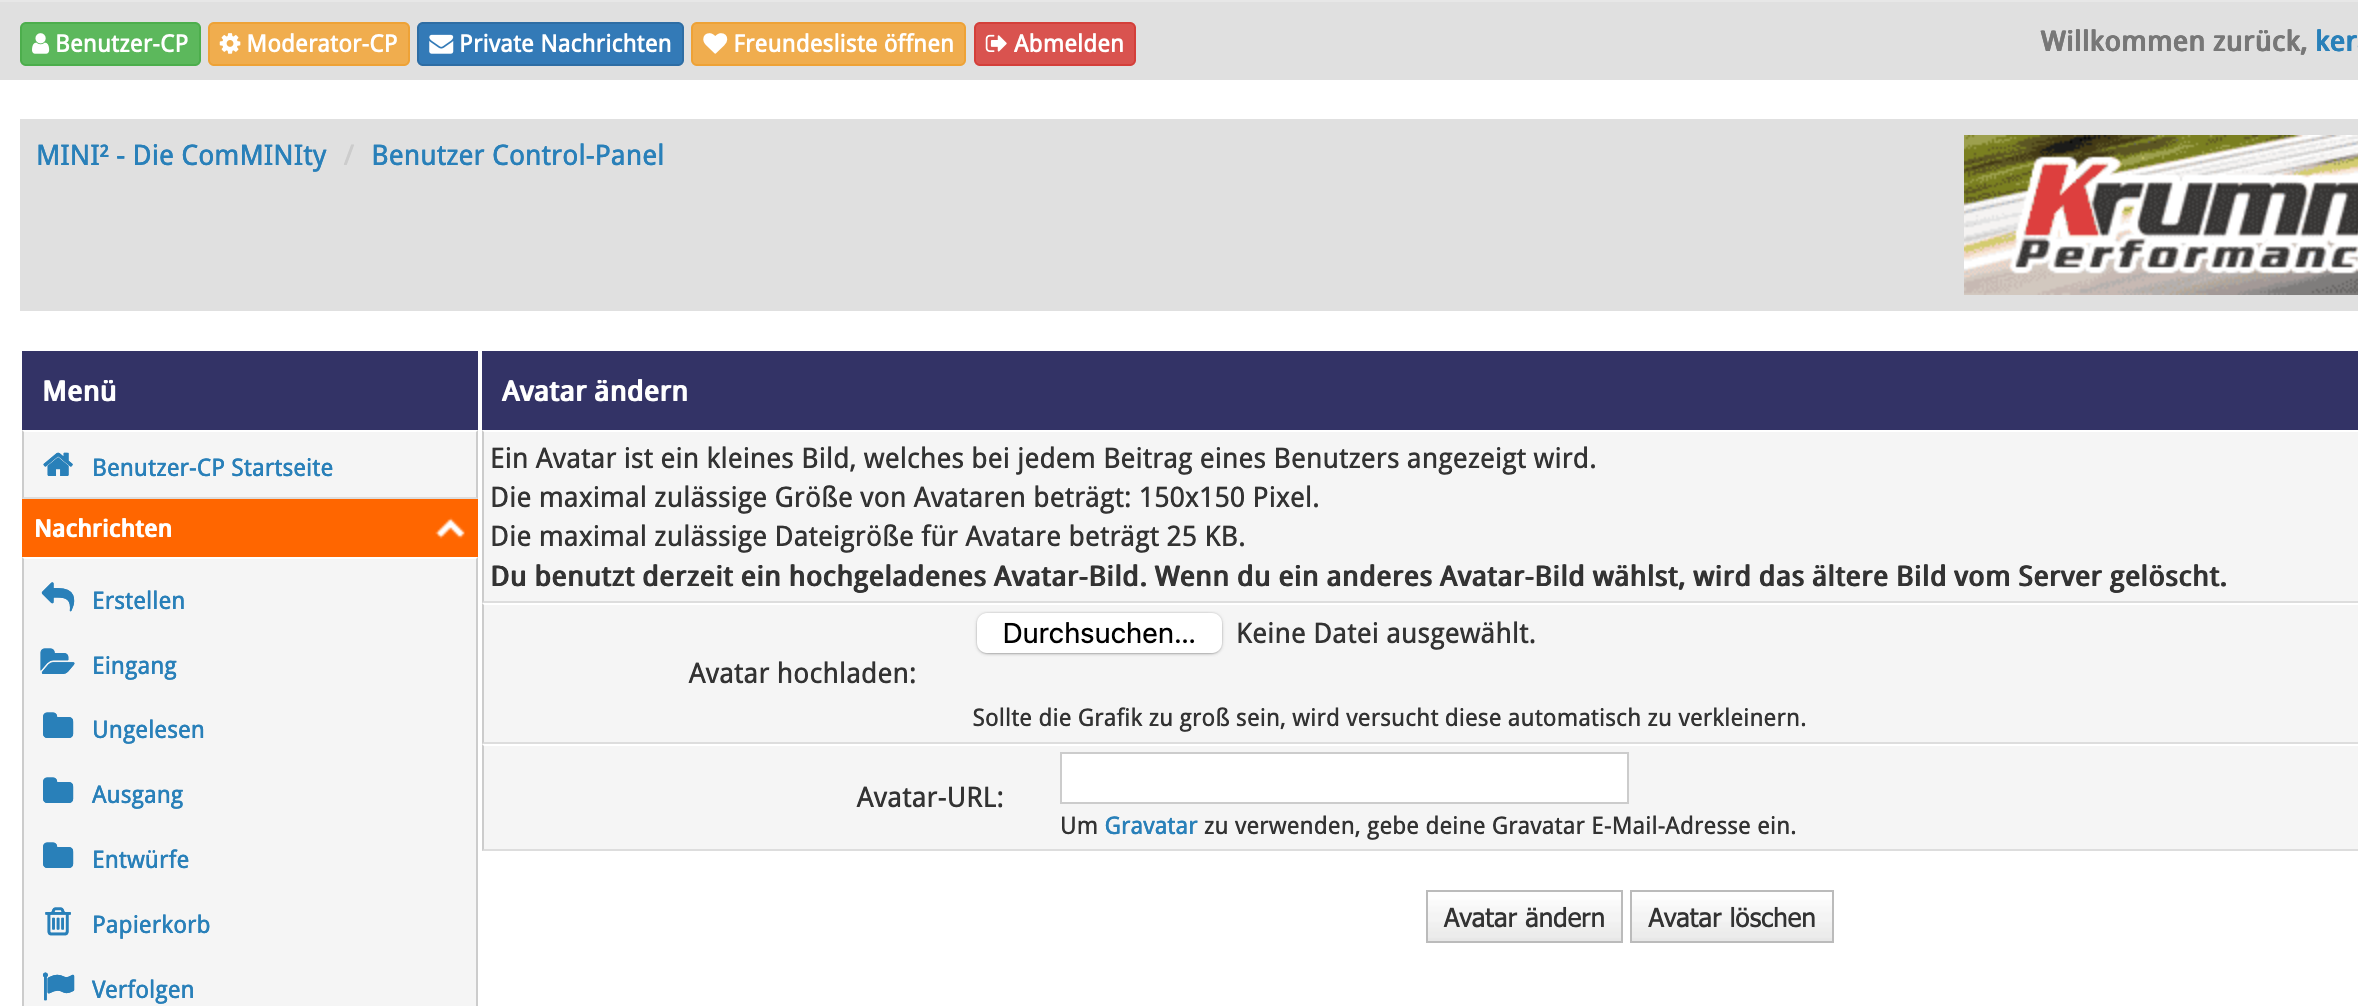Click the trash can icon for Papierkorb
Image resolution: width=2358 pixels, height=1006 pixels.
[x=58, y=921]
